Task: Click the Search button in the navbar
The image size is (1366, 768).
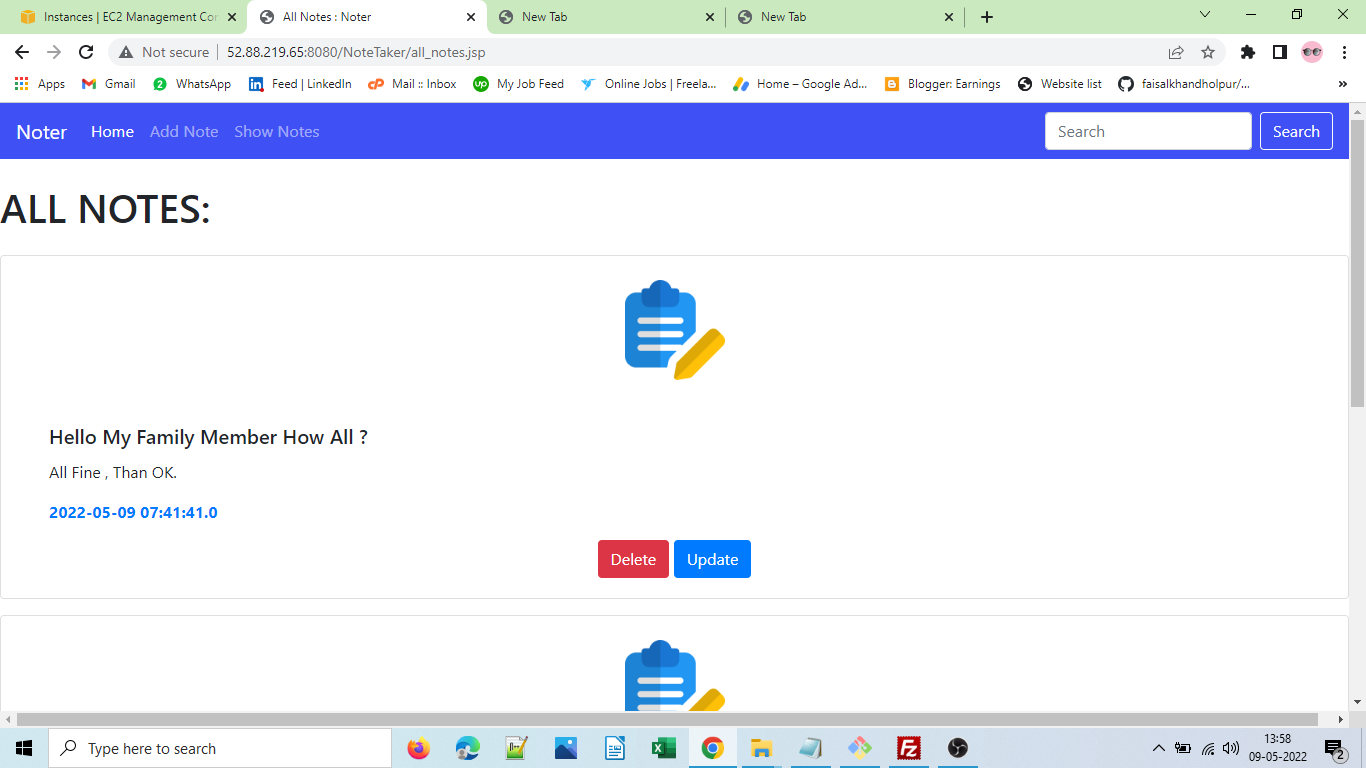Action: (1296, 131)
